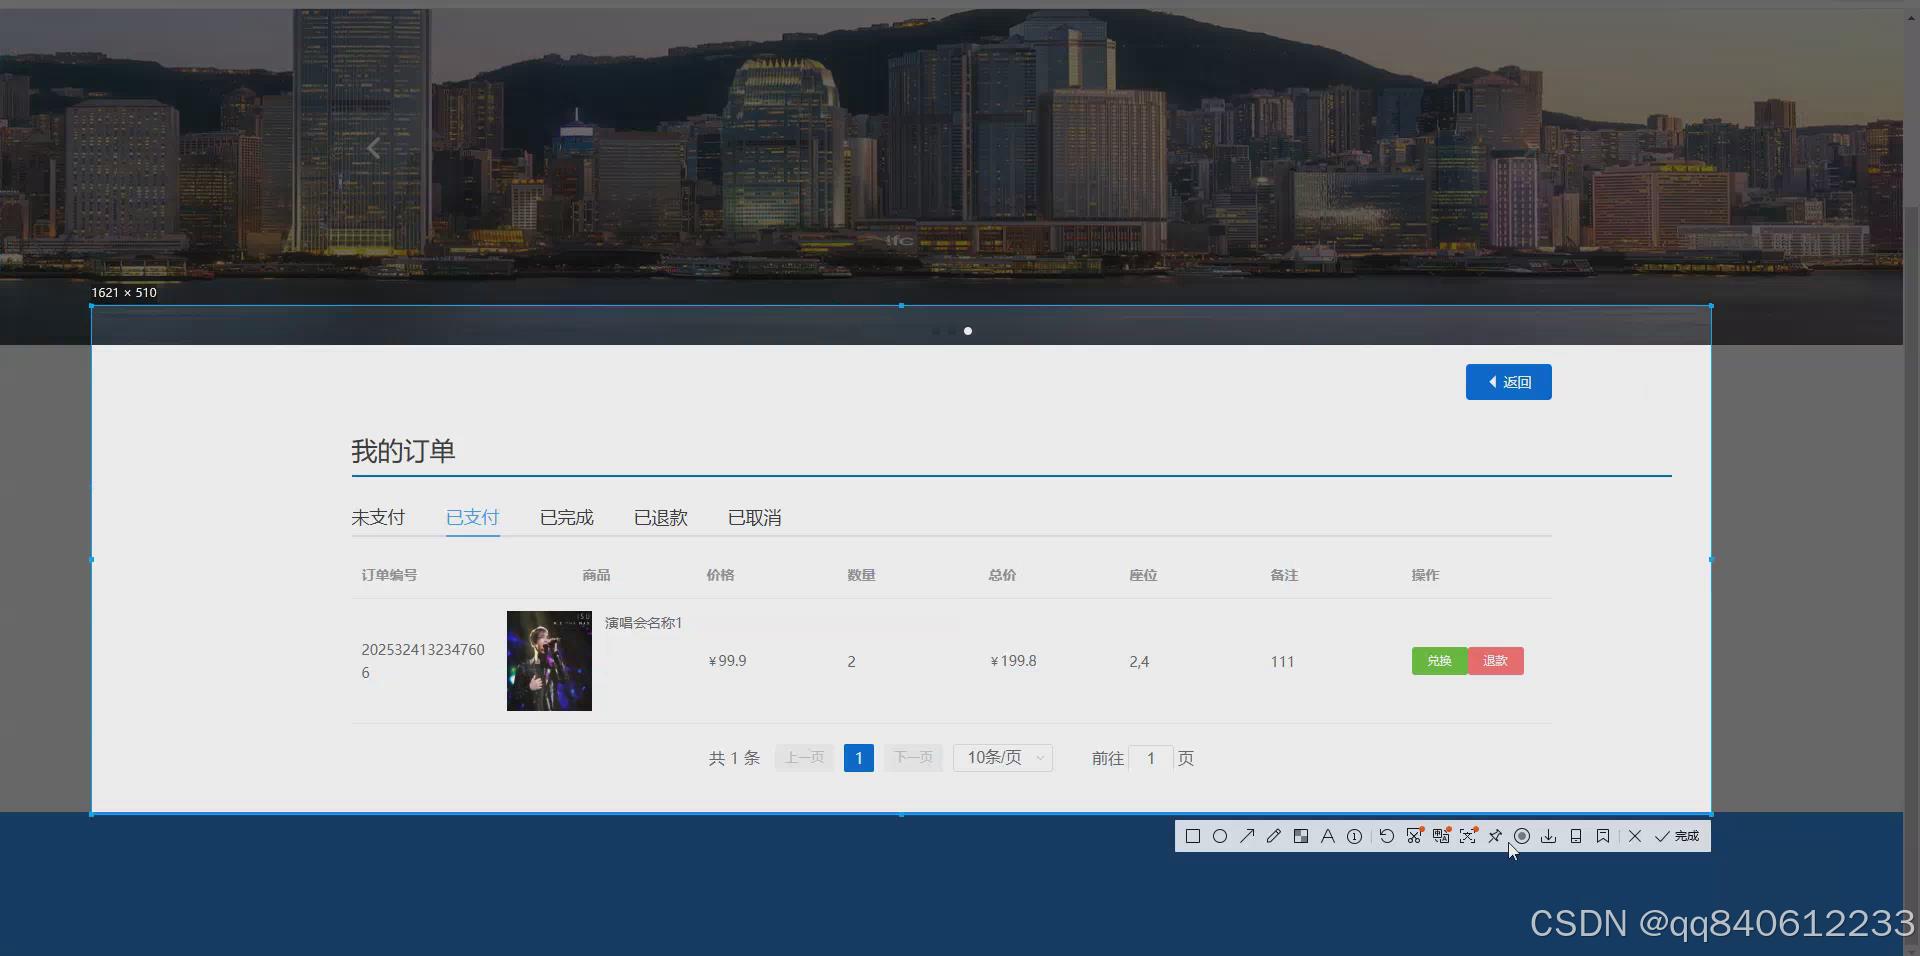Switch to the 未支付 tab
The width and height of the screenshot is (1920, 956).
(378, 517)
